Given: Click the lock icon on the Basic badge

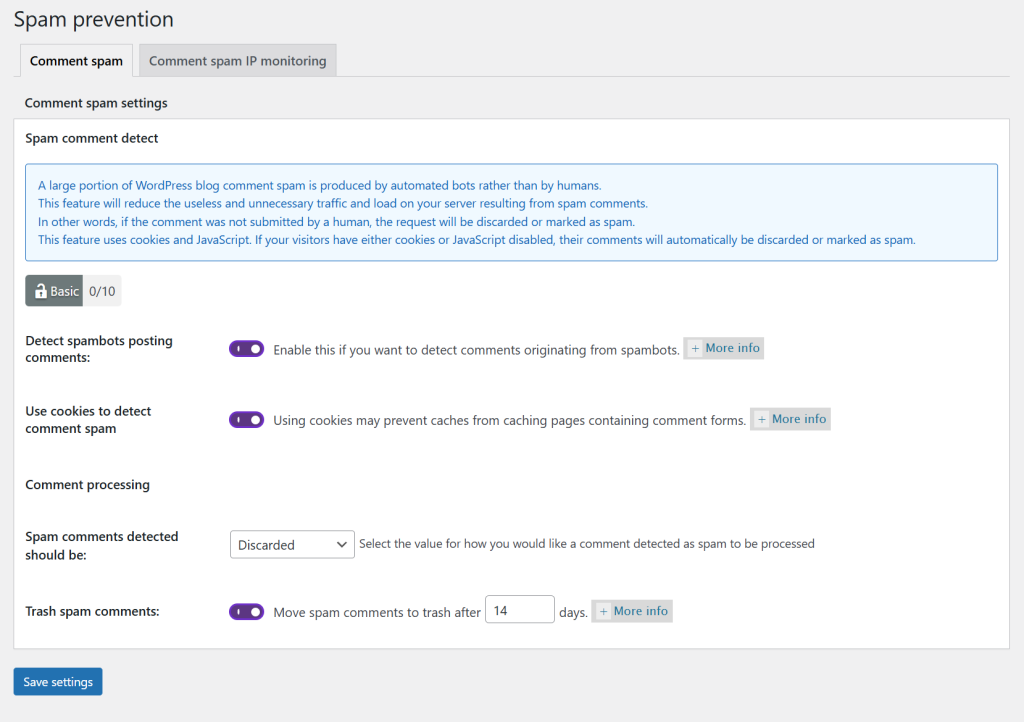Looking at the screenshot, I should click(40, 291).
